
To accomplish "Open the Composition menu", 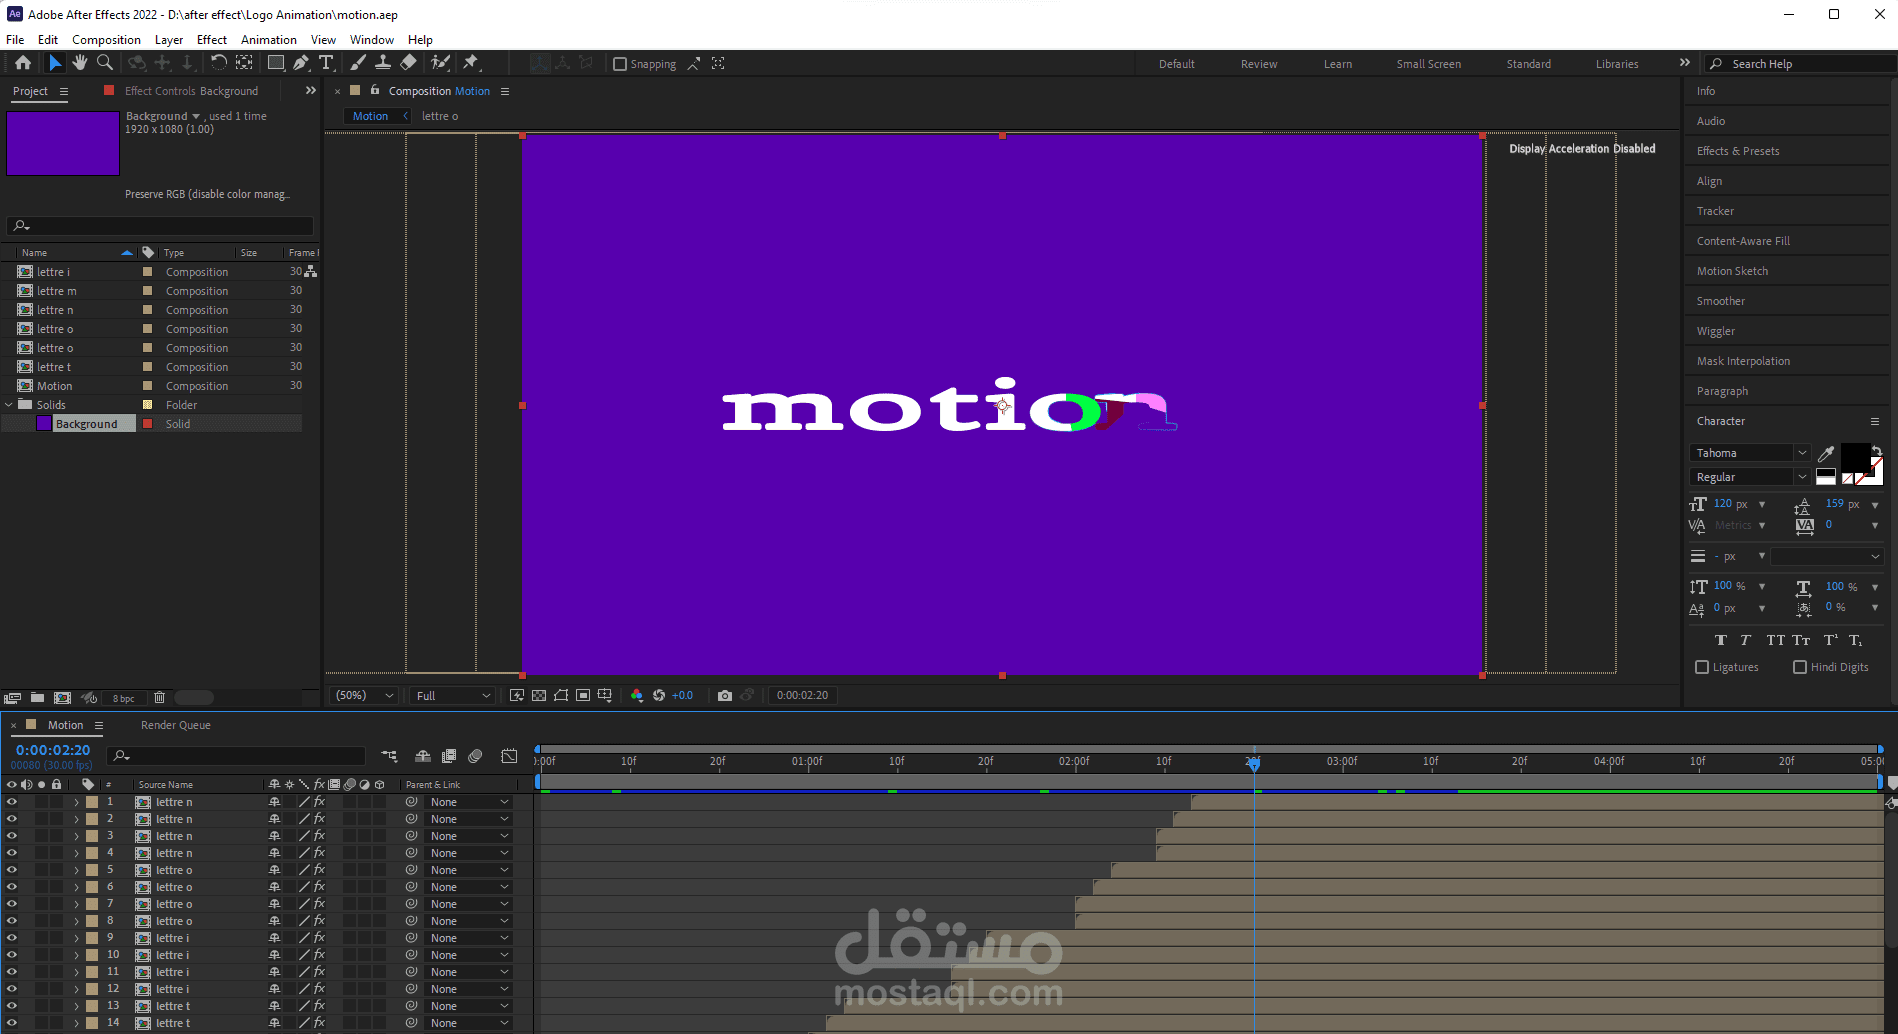I will (106, 40).
